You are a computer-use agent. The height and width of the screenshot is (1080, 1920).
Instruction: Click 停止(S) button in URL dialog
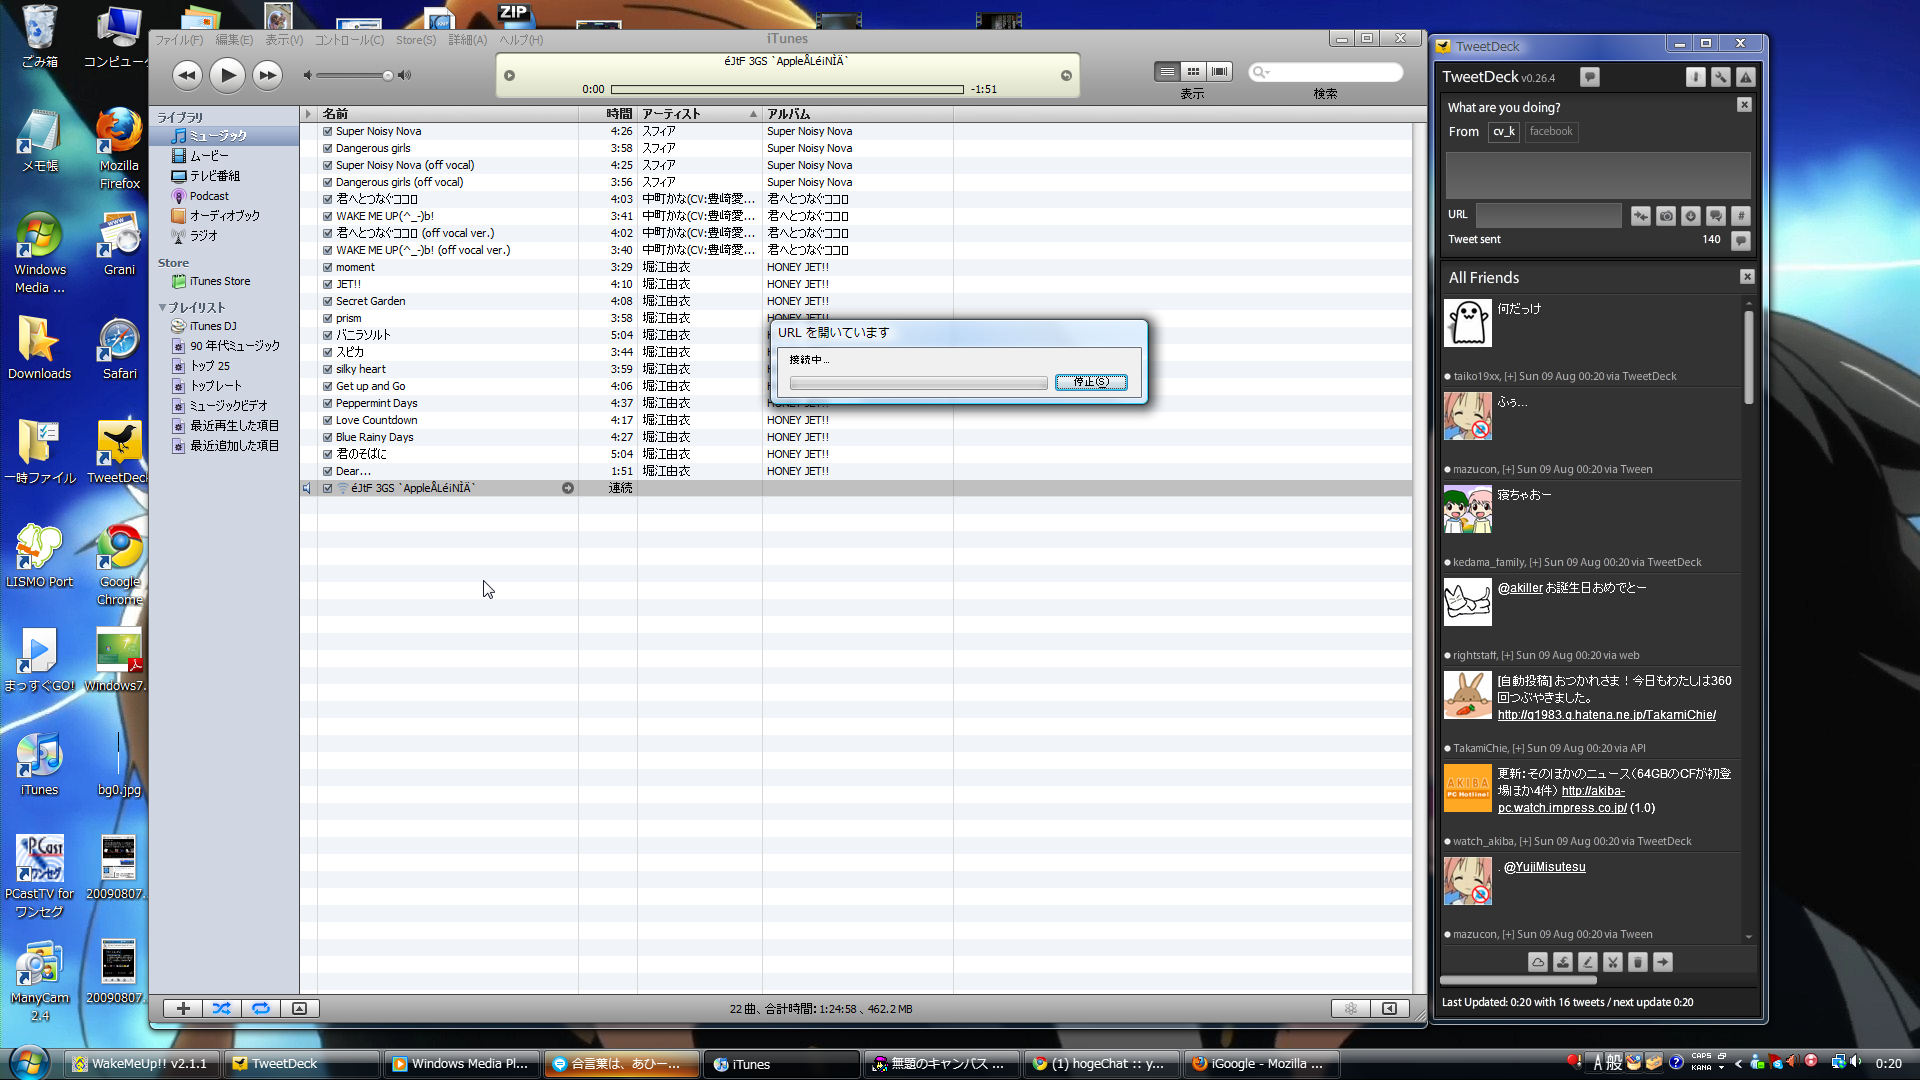point(1091,382)
